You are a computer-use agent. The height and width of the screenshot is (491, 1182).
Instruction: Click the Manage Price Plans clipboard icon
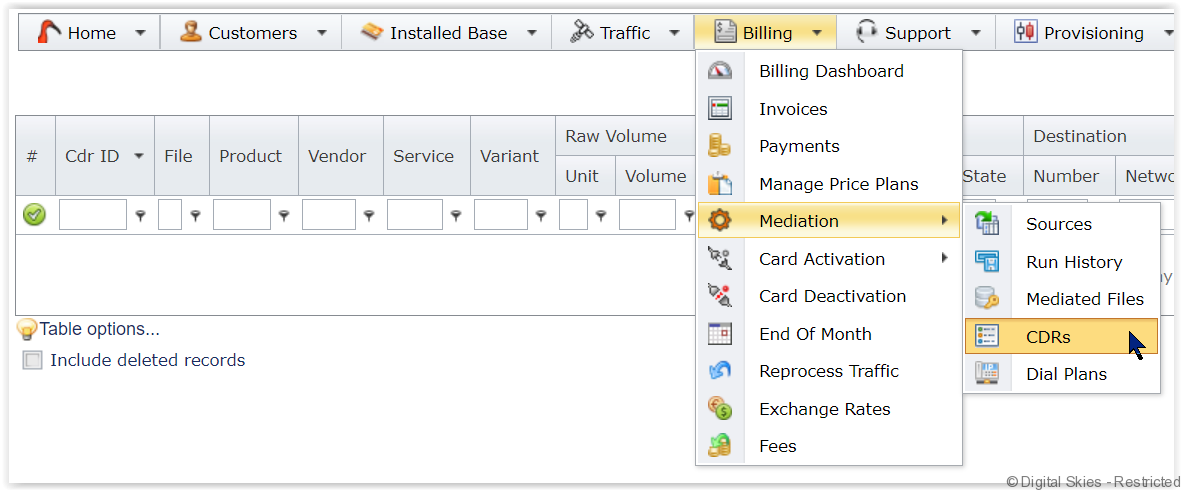(x=719, y=184)
